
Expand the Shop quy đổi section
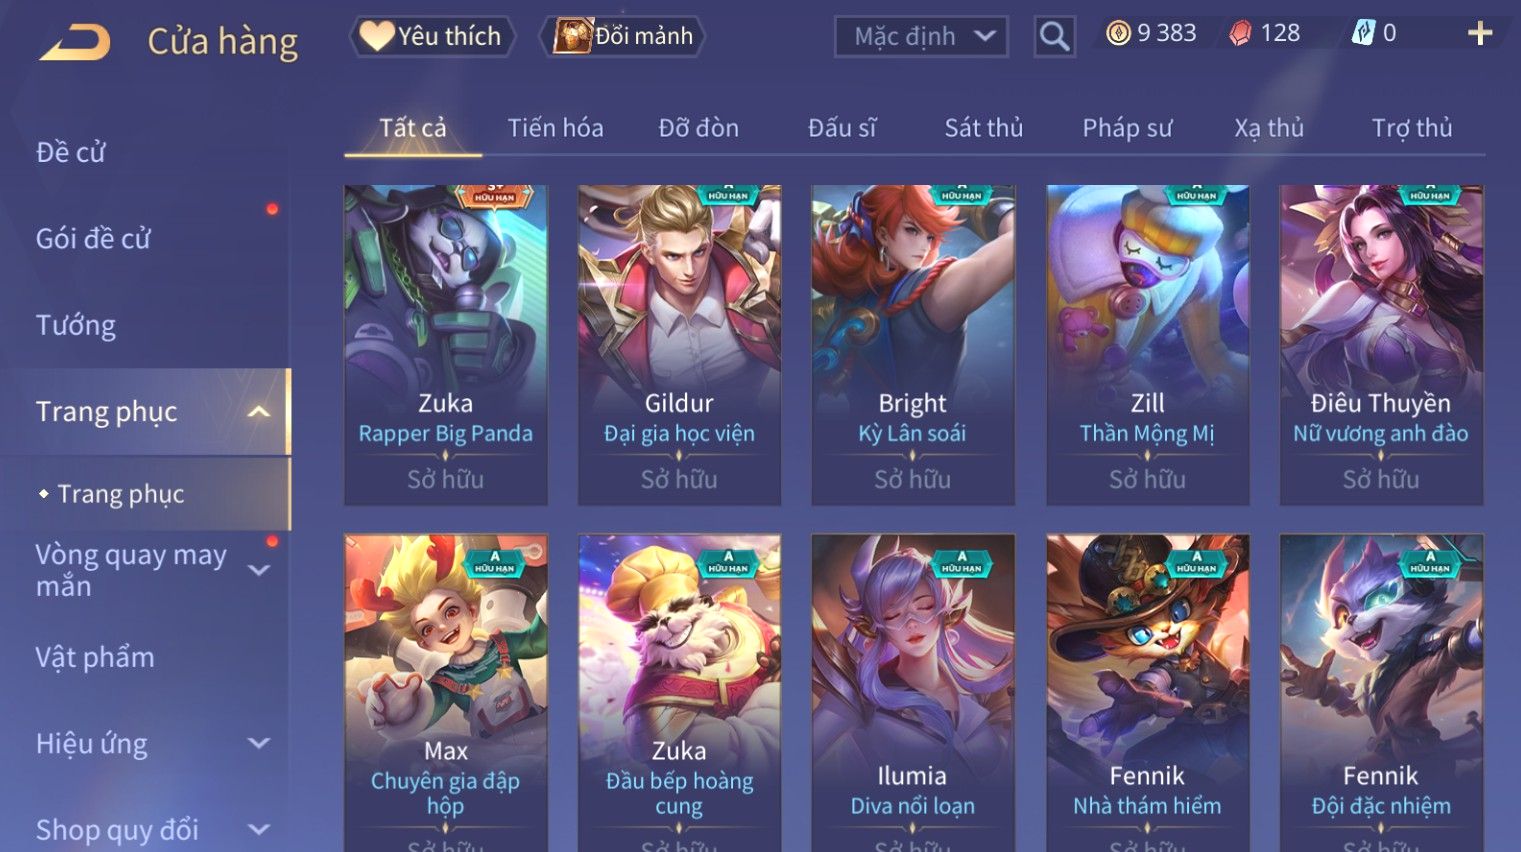click(x=259, y=829)
